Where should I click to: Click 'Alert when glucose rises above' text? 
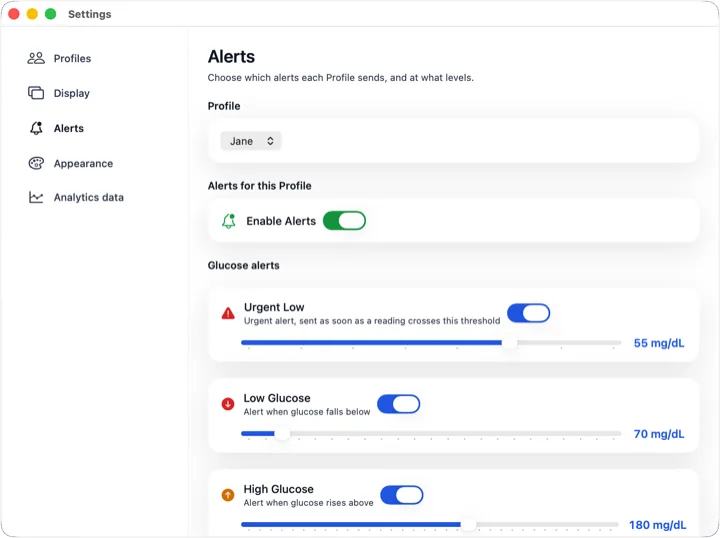(x=308, y=503)
